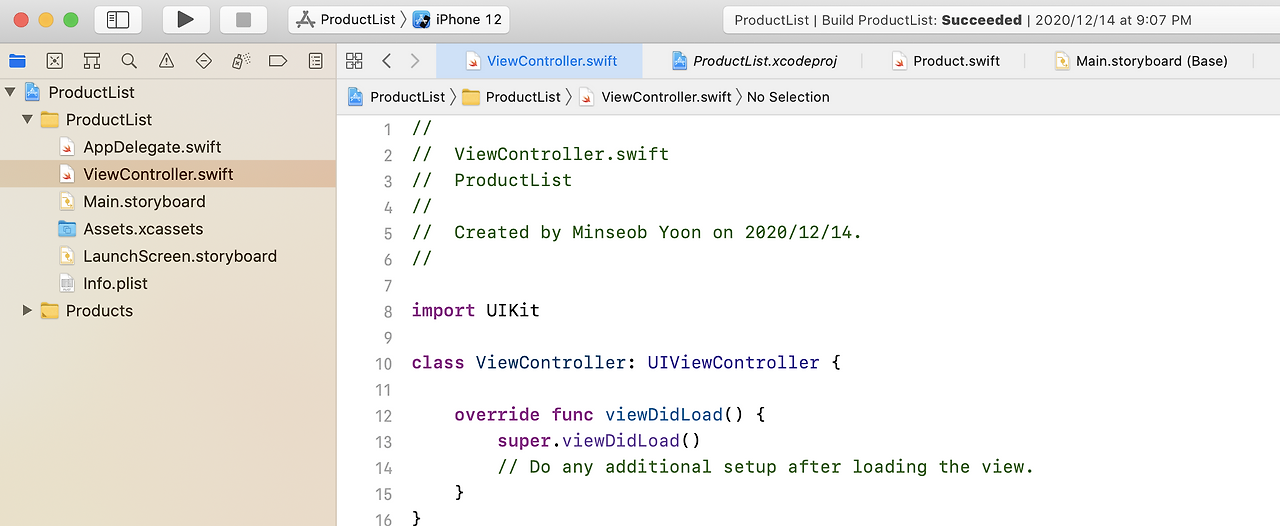The image size is (1280, 526).
Task: Open the Breakpoint navigator
Action: [278, 61]
